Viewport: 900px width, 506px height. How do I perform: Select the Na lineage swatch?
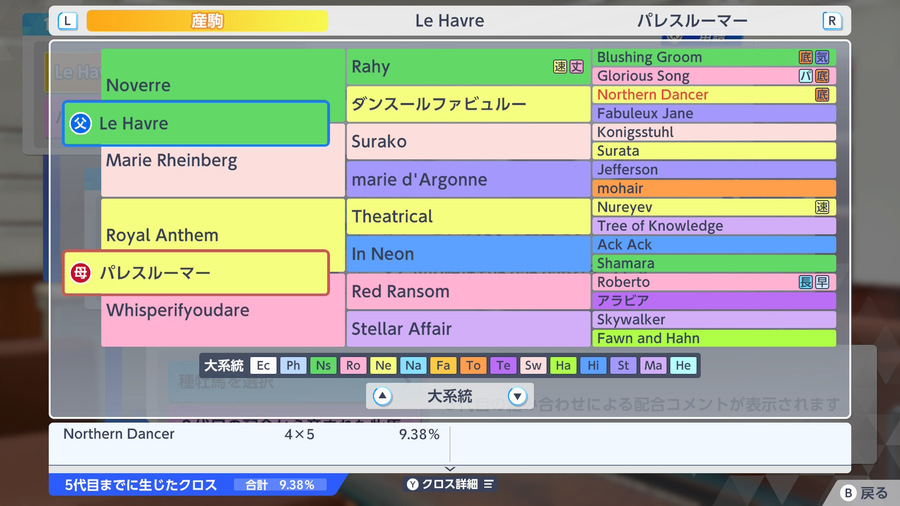tap(413, 365)
